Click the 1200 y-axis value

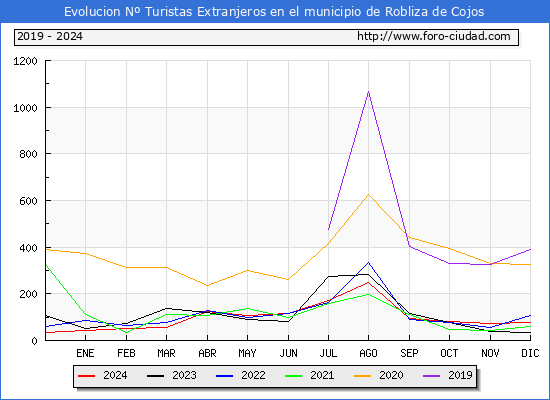[25, 61]
